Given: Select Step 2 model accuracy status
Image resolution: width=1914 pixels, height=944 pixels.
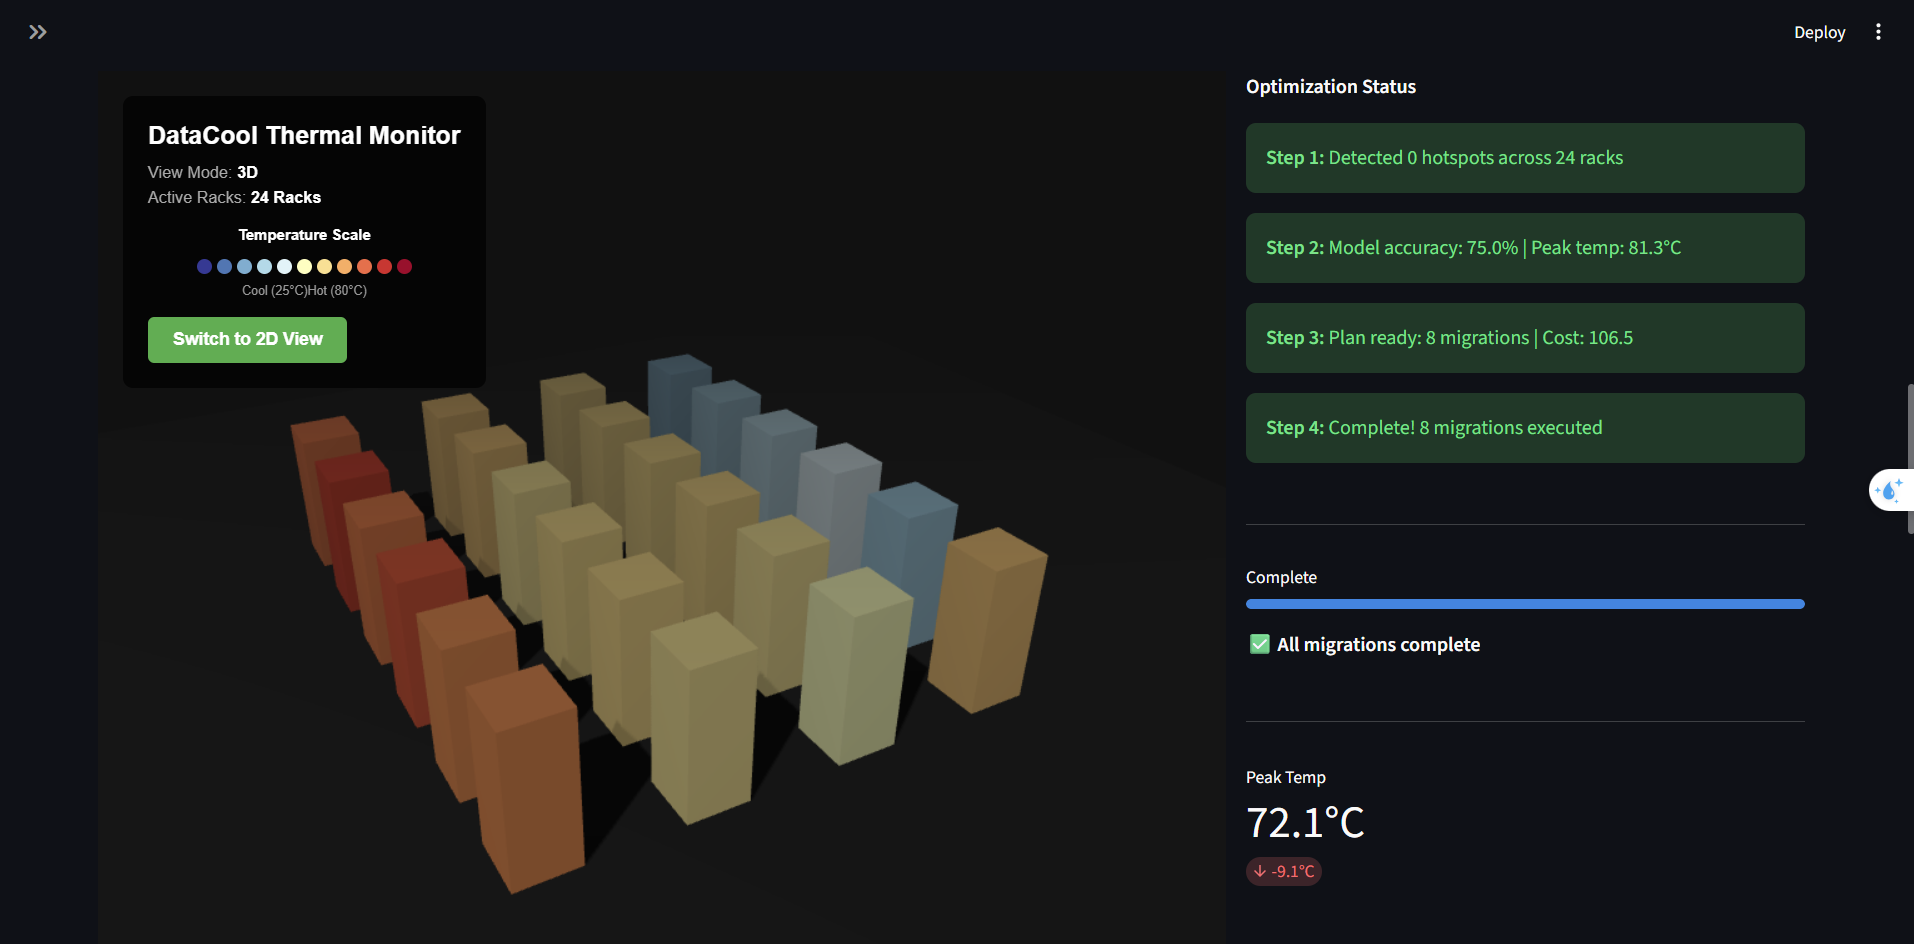Looking at the screenshot, I should pos(1524,248).
